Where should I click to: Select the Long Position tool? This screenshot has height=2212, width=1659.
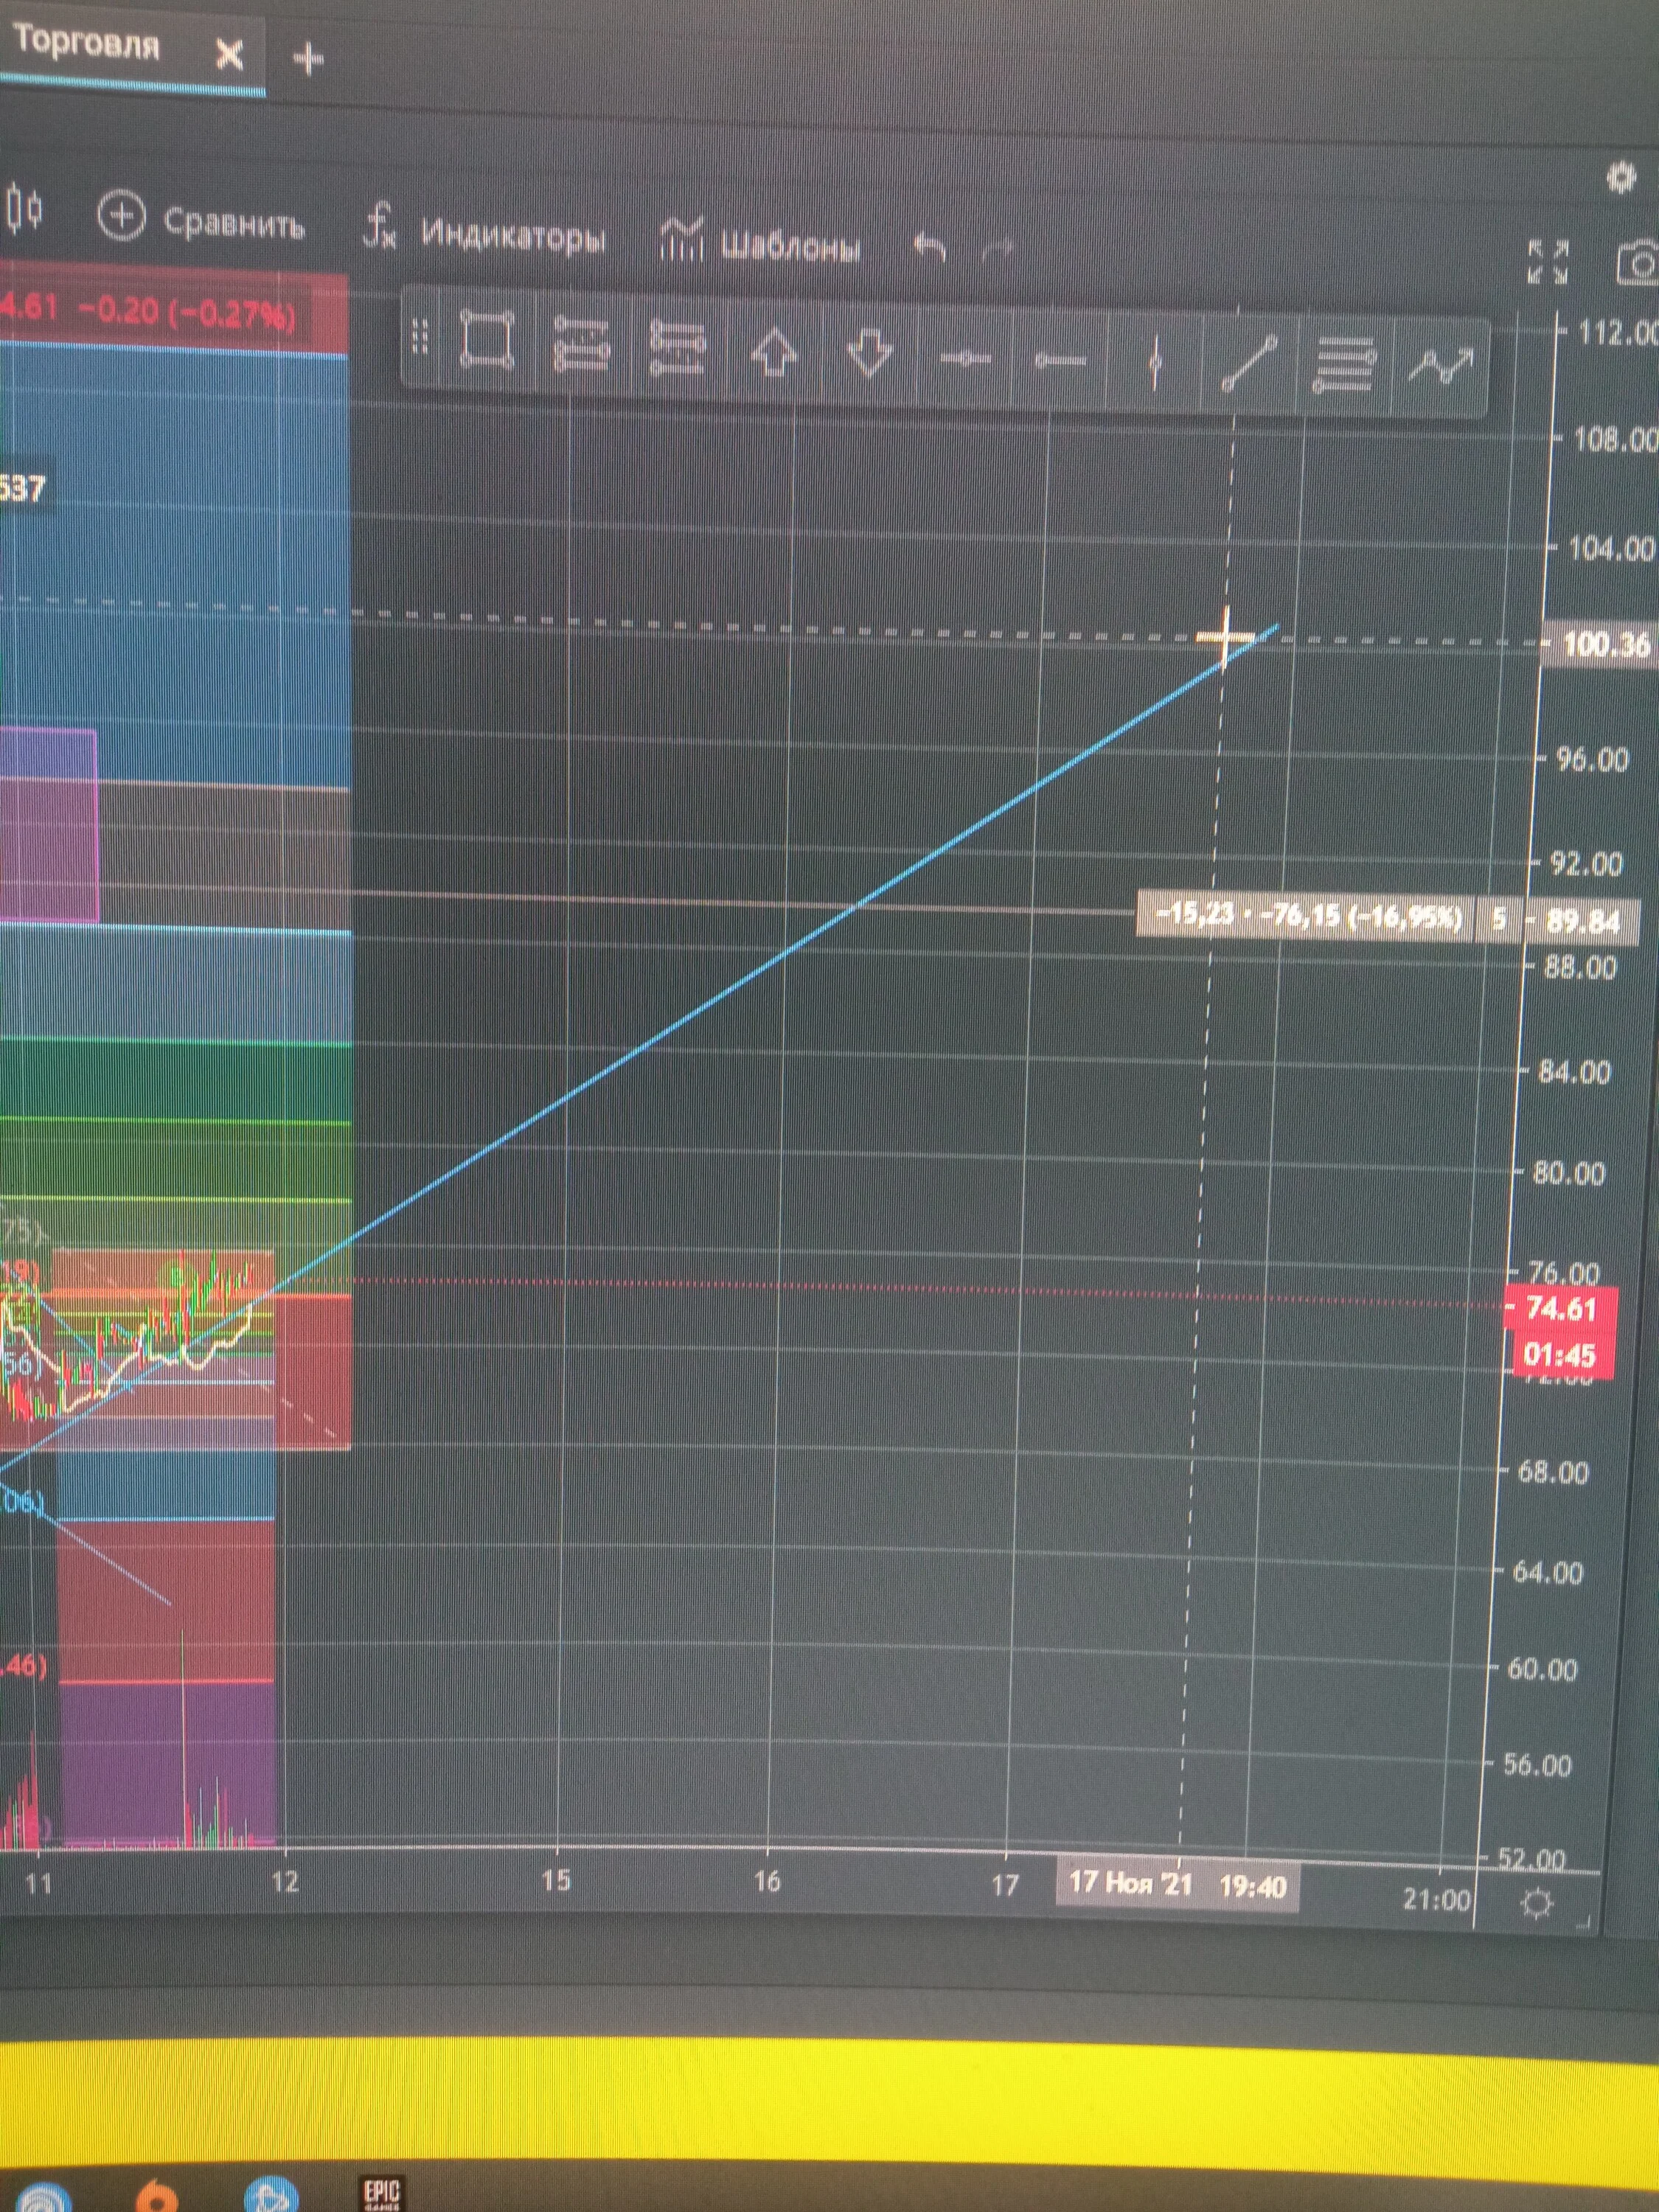click(580, 345)
